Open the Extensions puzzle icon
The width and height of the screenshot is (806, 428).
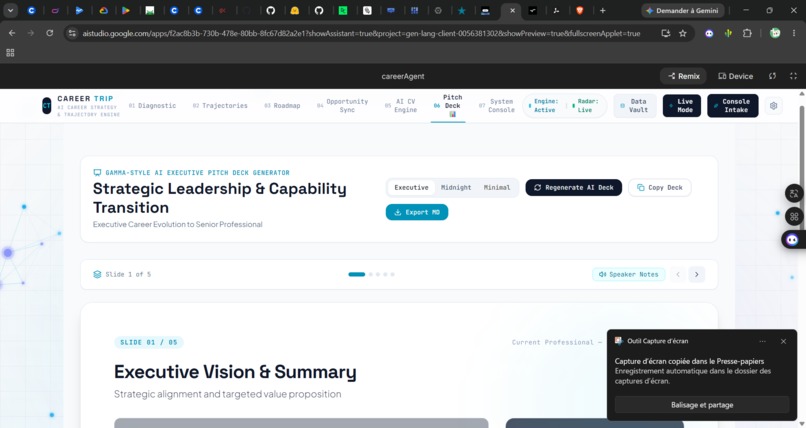pyautogui.click(x=747, y=33)
